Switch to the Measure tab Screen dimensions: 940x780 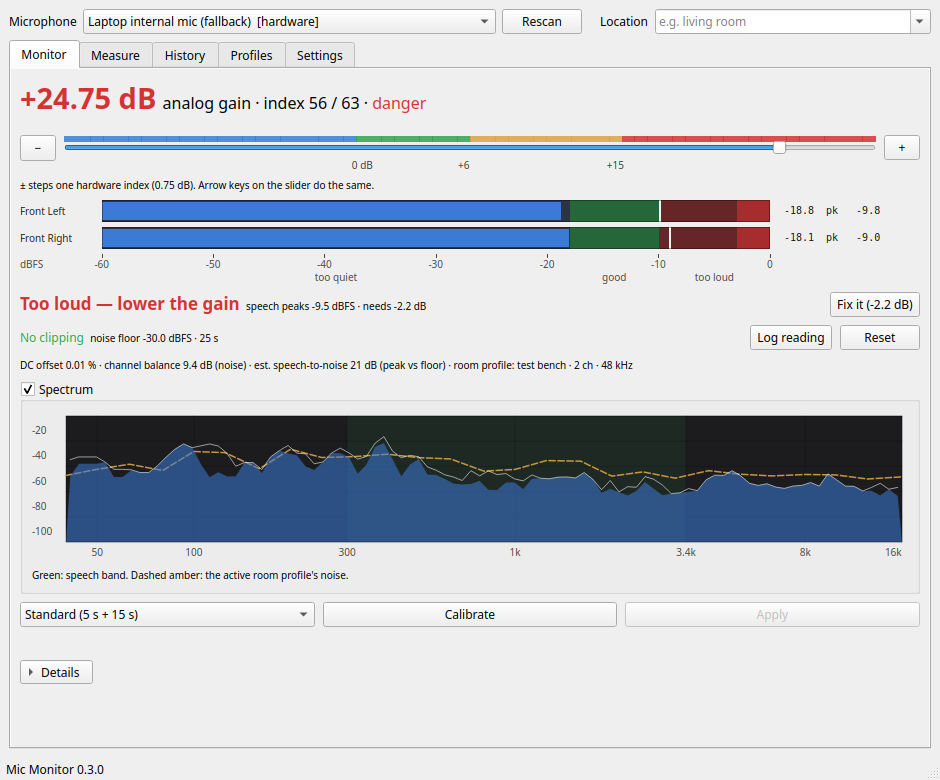pyautogui.click(x=115, y=55)
